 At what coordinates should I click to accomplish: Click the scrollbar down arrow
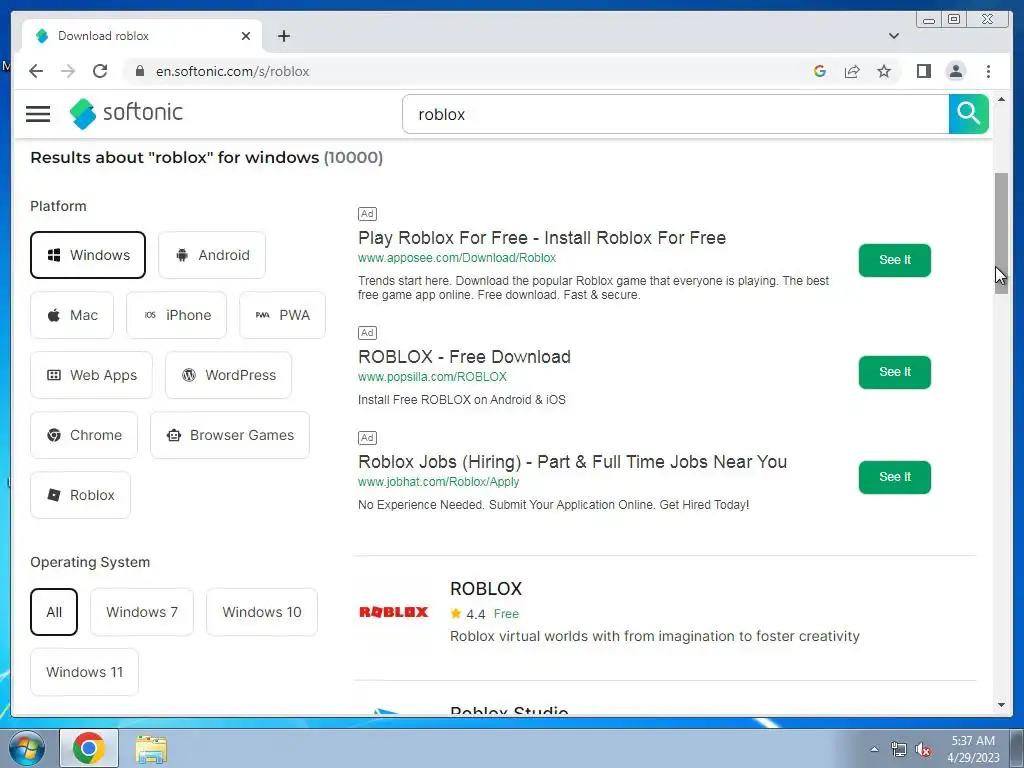tap(1001, 705)
